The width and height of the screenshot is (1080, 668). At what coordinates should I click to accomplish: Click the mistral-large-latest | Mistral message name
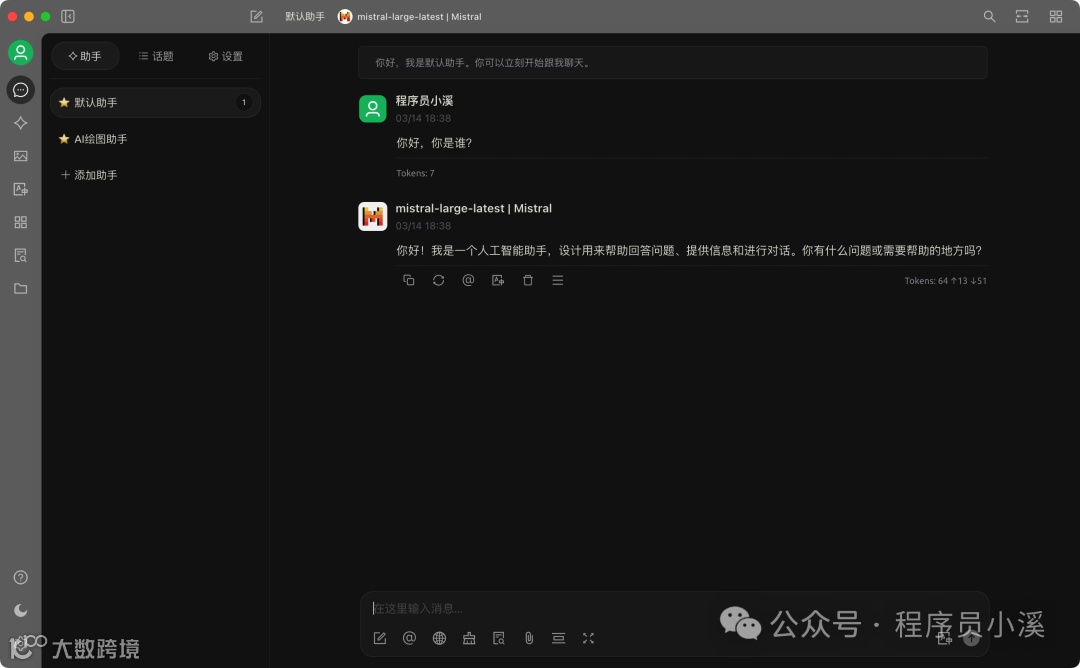point(473,208)
